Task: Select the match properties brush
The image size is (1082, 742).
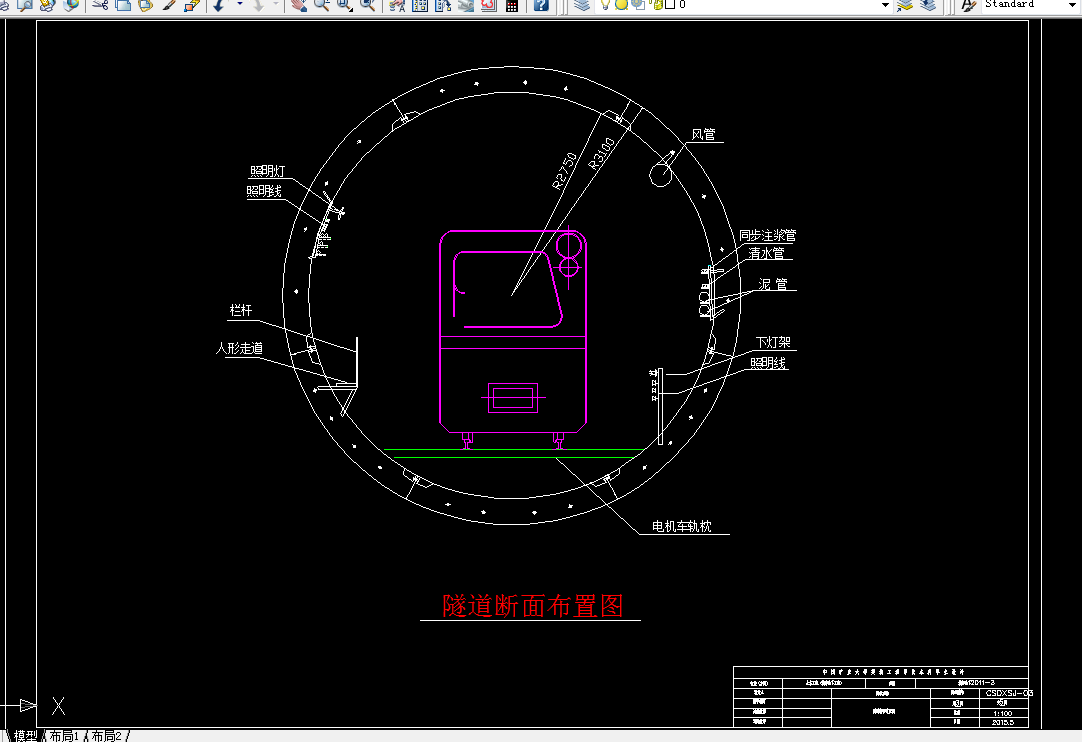Action: pyautogui.click(x=168, y=5)
